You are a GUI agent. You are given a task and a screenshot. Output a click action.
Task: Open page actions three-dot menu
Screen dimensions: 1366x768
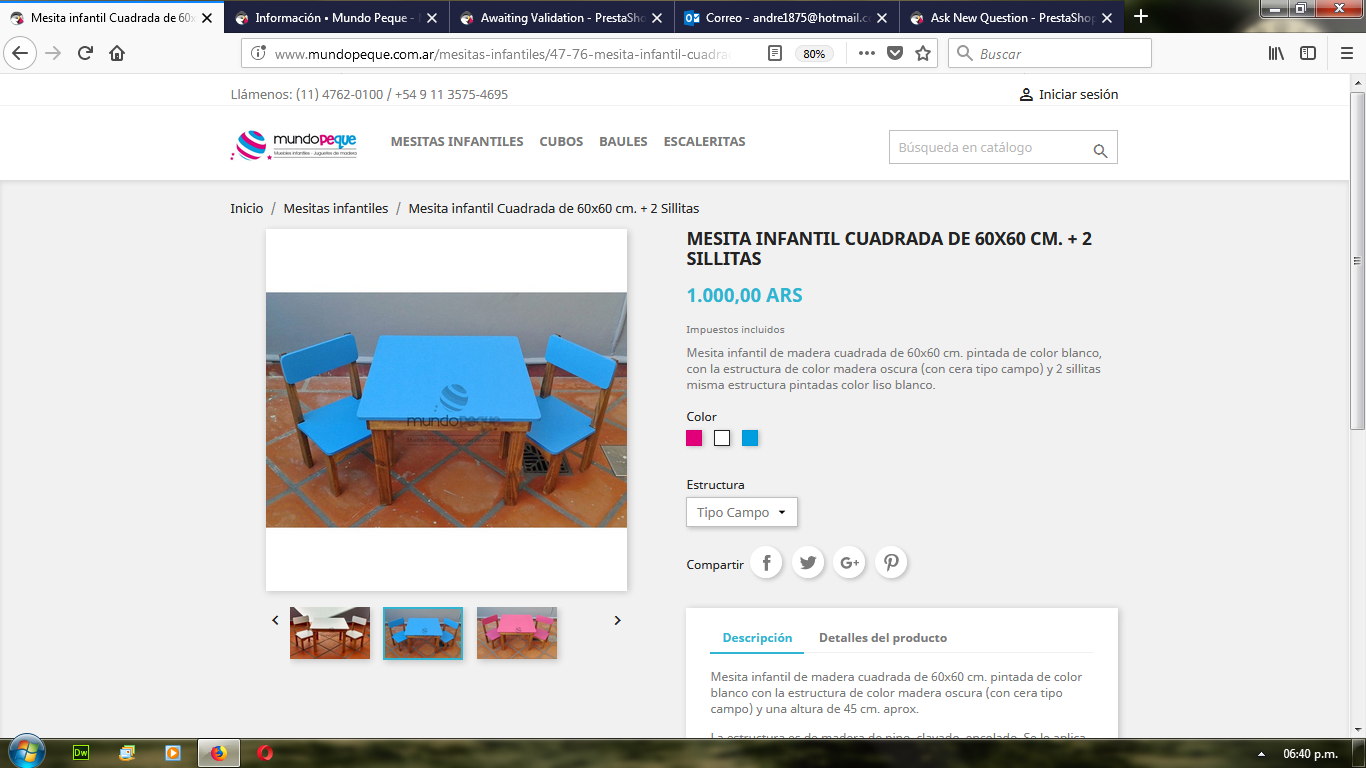click(x=866, y=54)
